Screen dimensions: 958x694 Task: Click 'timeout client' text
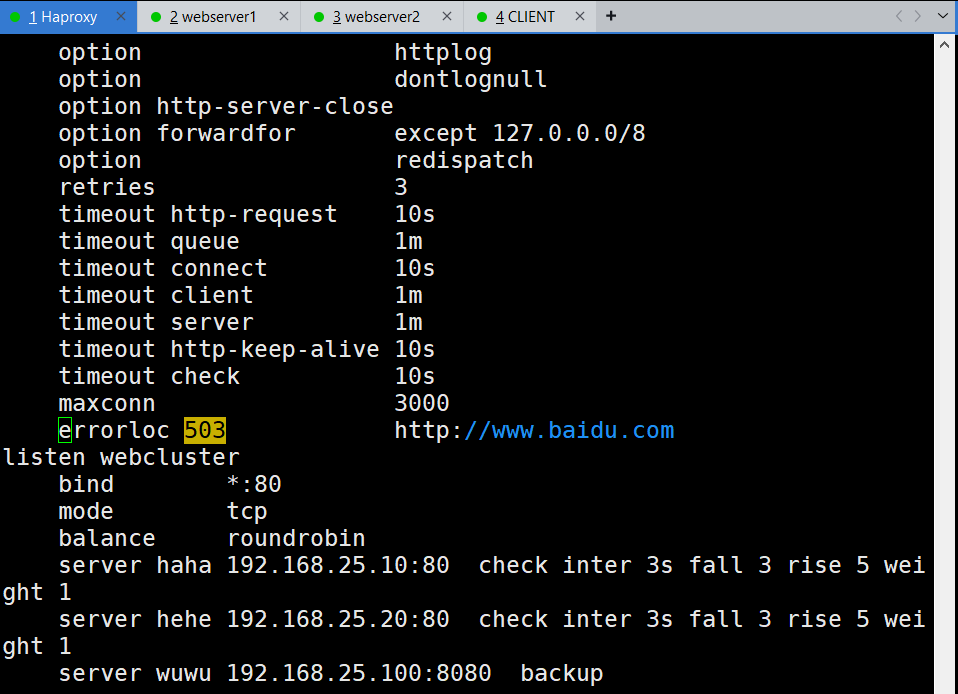click(x=156, y=295)
